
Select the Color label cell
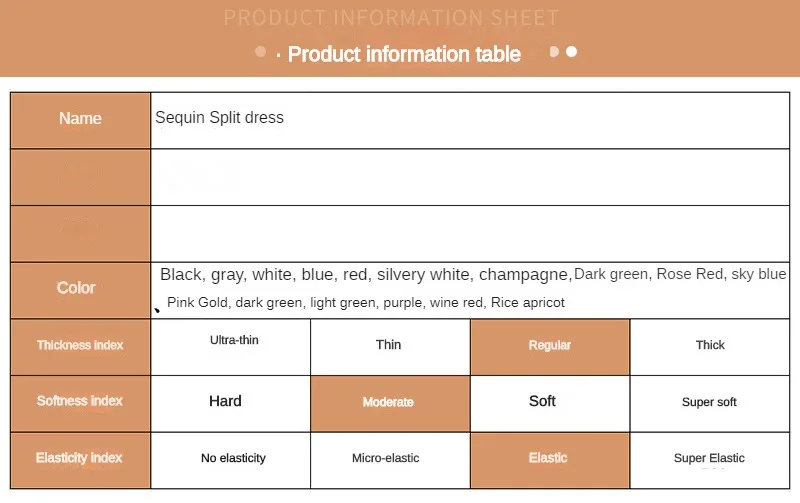(76, 288)
